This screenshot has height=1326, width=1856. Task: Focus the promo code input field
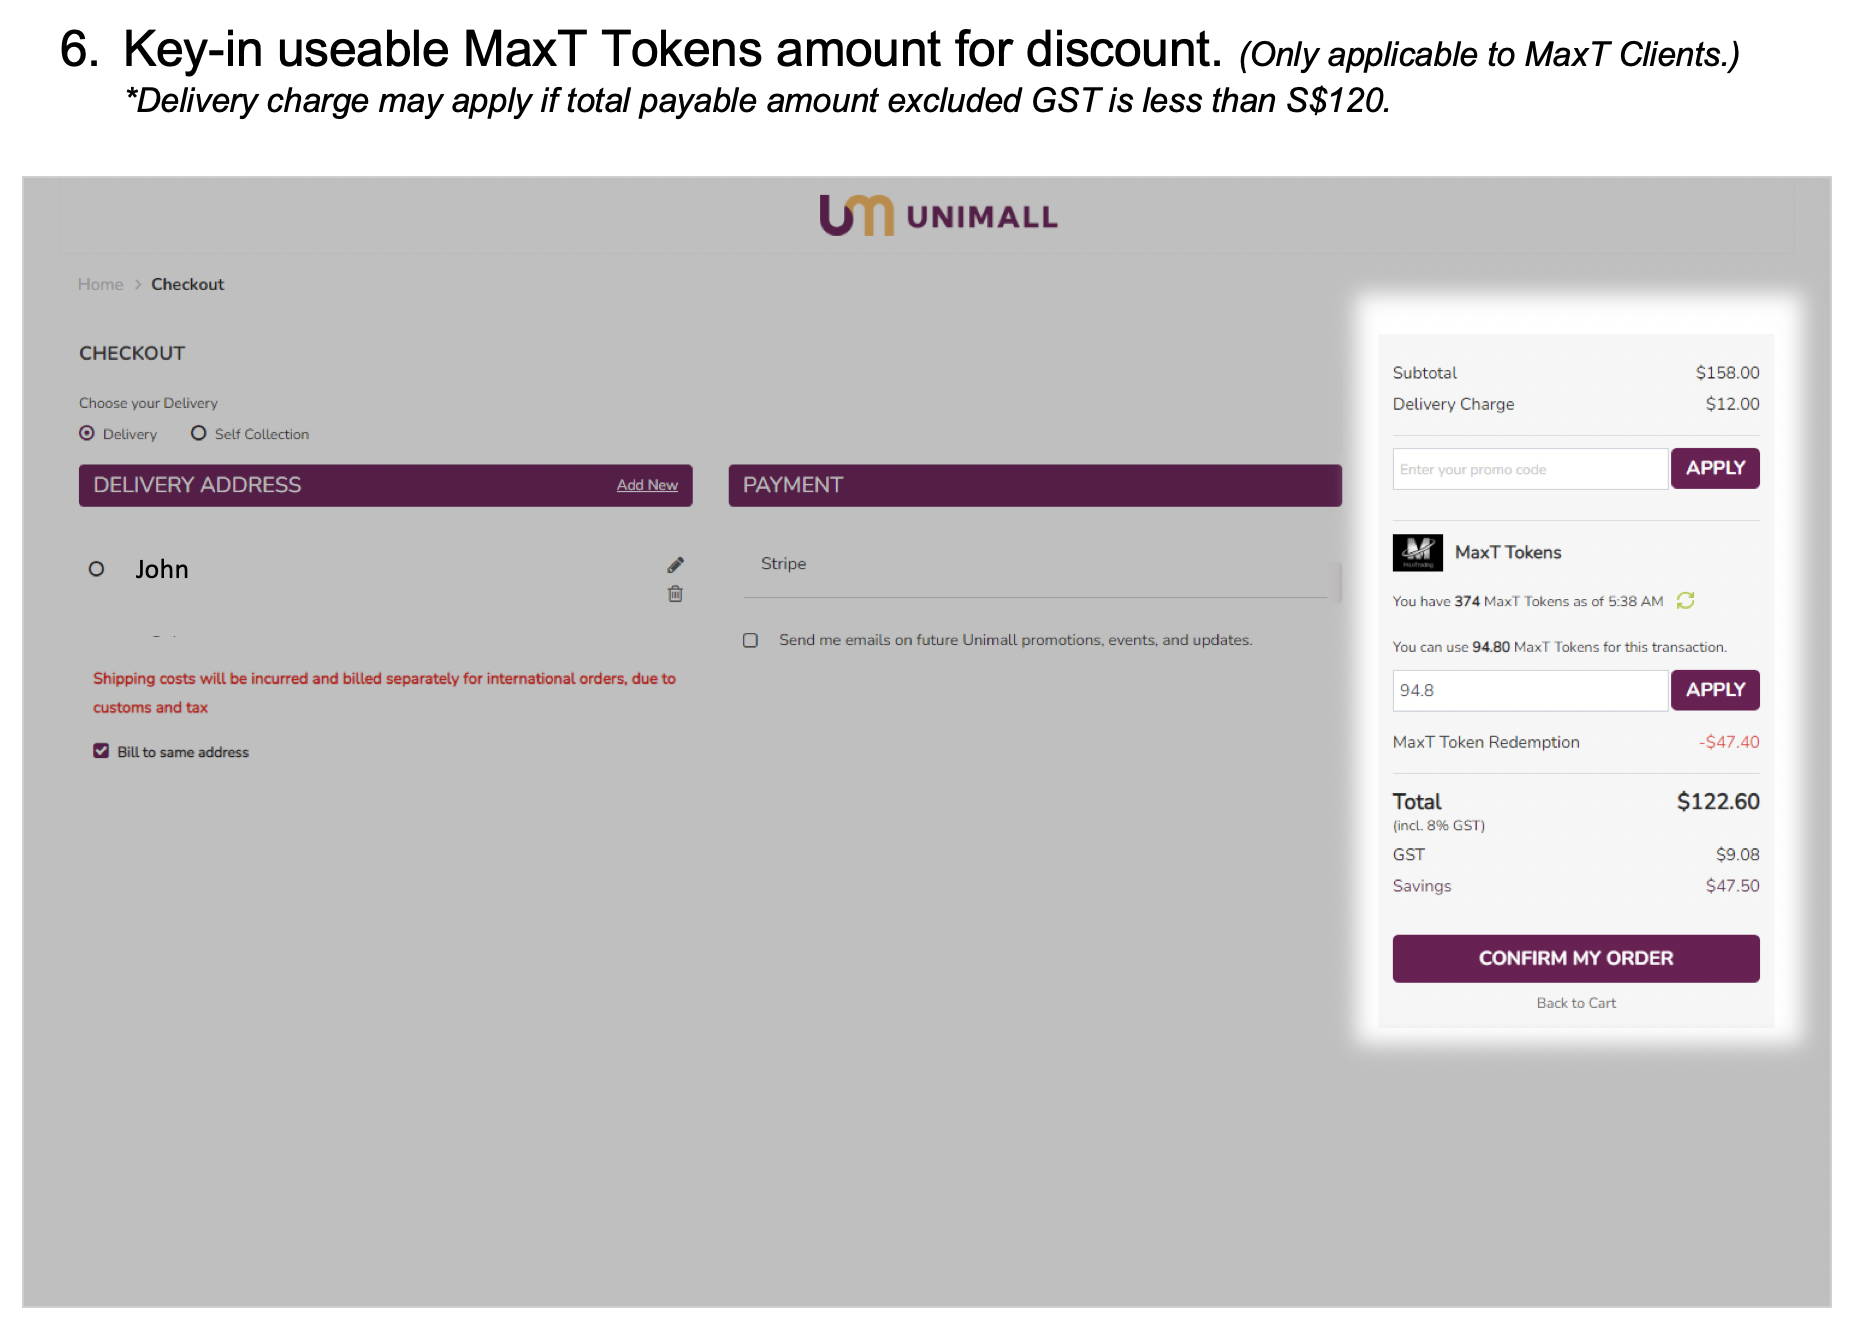1531,469
